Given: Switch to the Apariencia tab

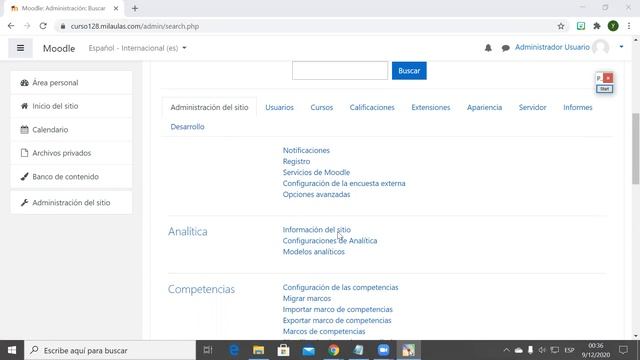Looking at the screenshot, I should tap(484, 107).
